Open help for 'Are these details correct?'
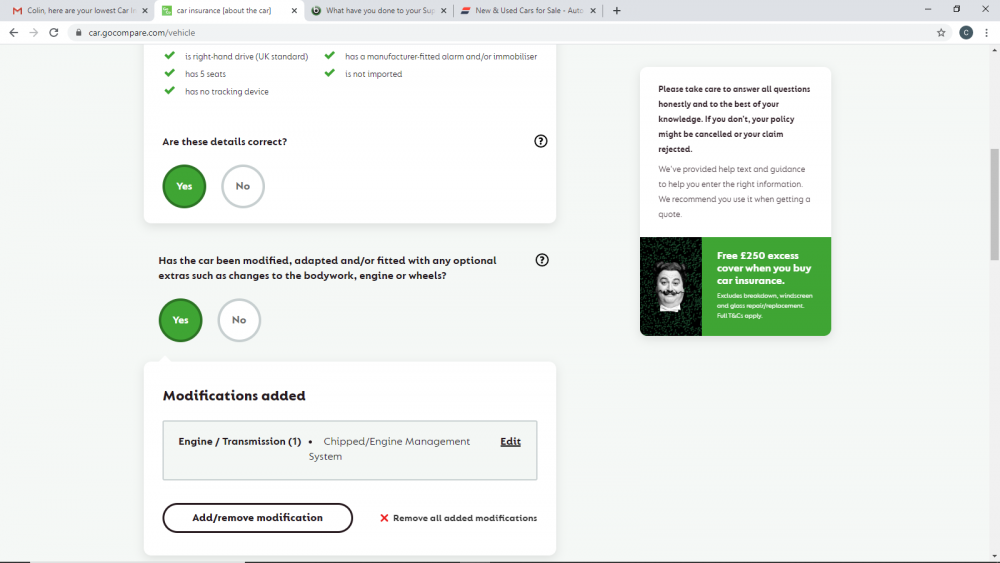1000x563 pixels. 540,141
